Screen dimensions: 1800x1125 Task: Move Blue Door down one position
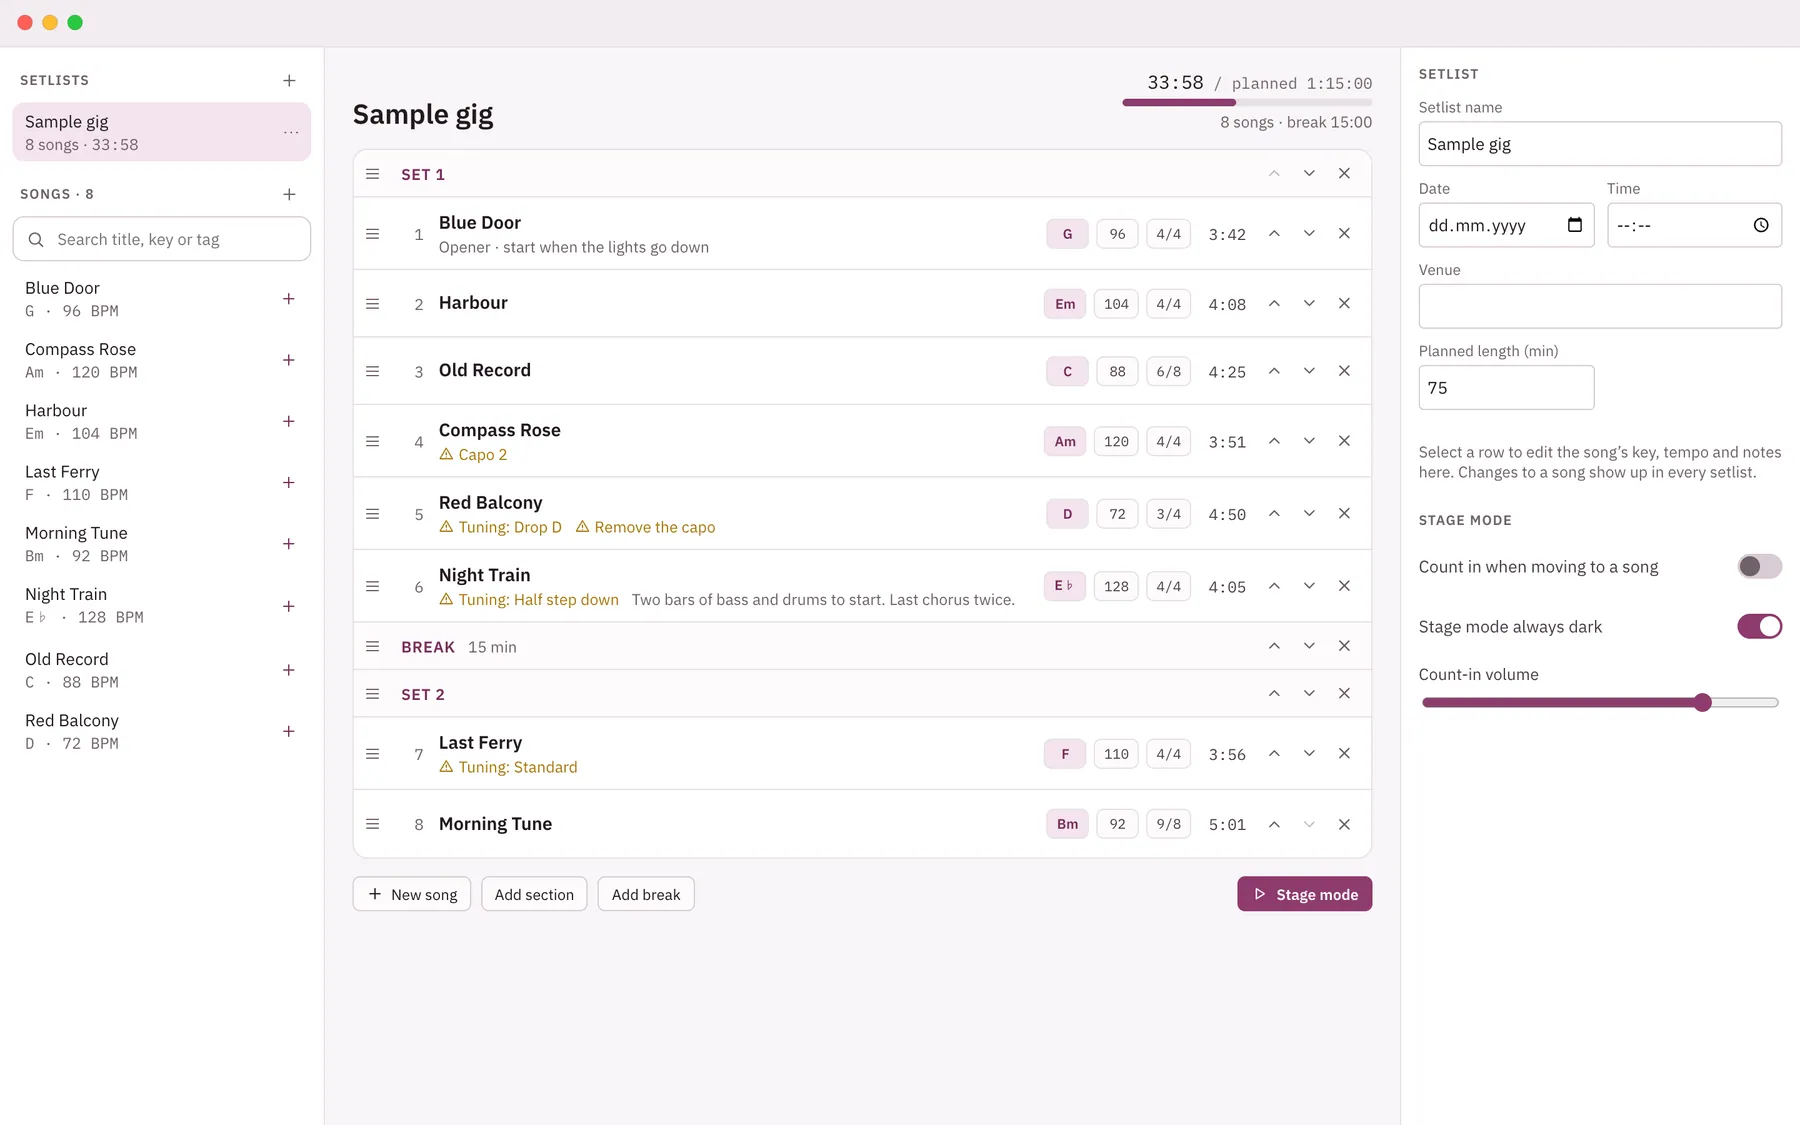[1309, 233]
